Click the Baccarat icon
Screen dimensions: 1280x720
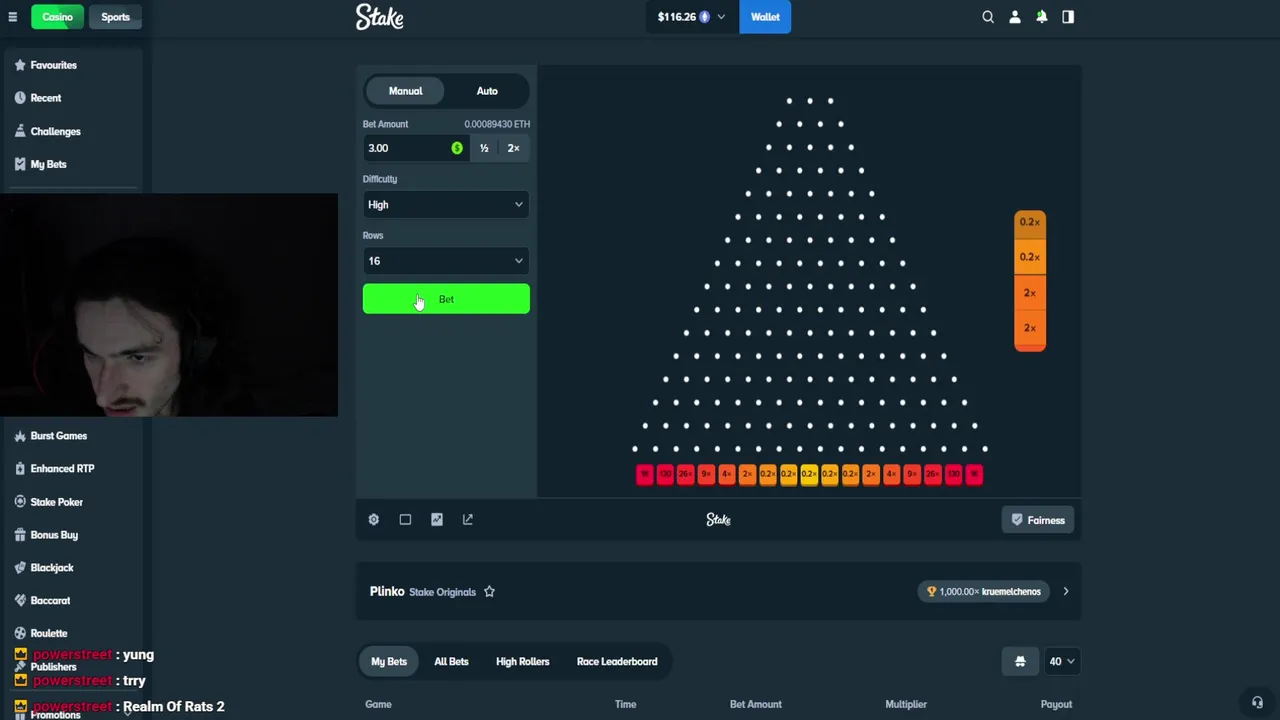(x=20, y=601)
